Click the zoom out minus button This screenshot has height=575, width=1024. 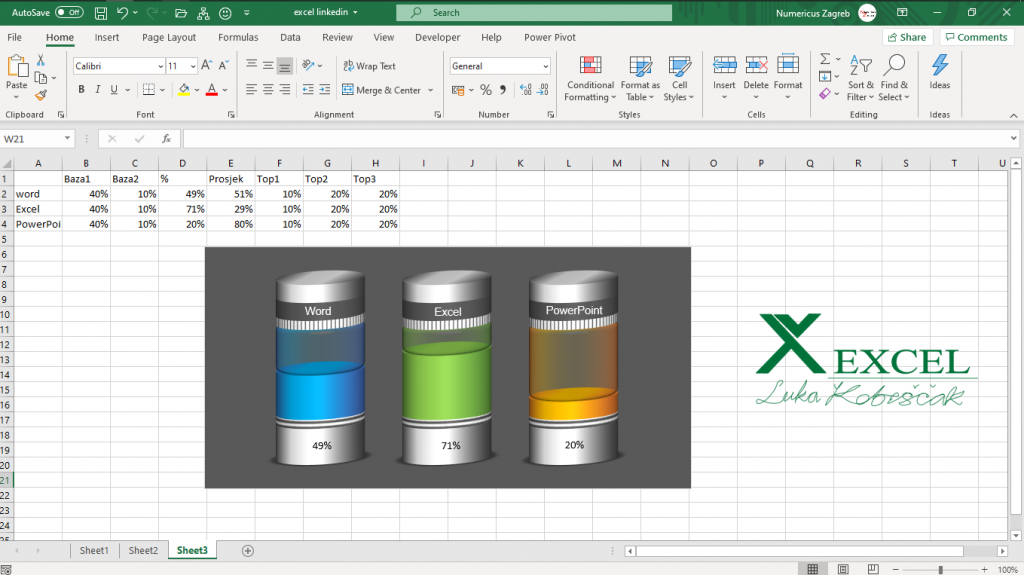(x=895, y=570)
